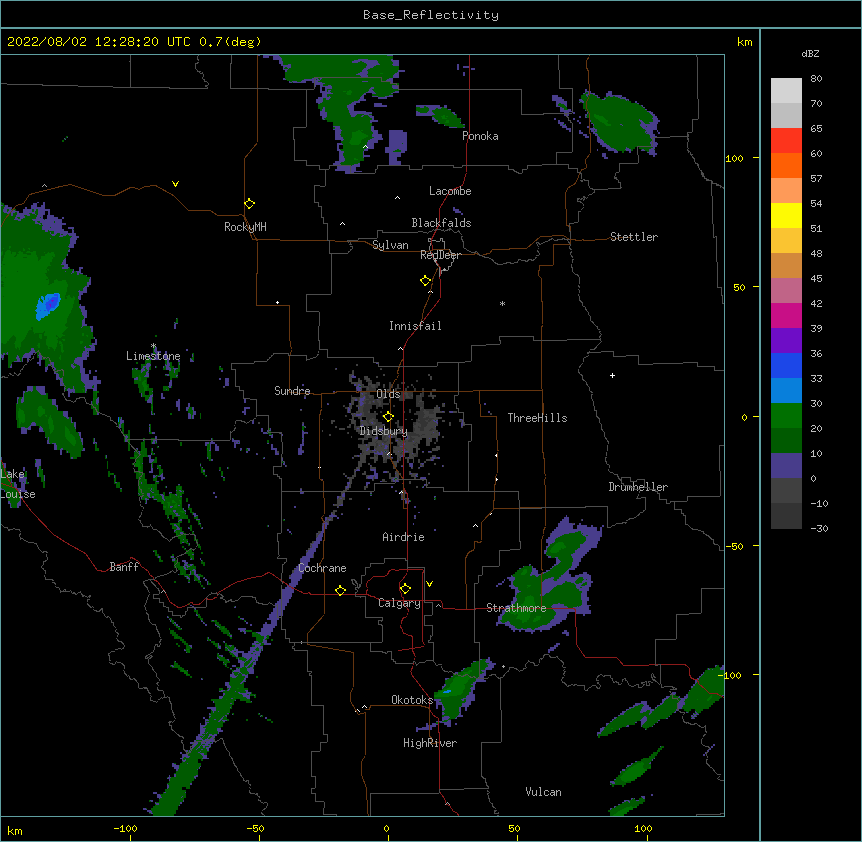Click the RedDeer label
Viewport: 862px width, 842px height.
tap(440, 255)
